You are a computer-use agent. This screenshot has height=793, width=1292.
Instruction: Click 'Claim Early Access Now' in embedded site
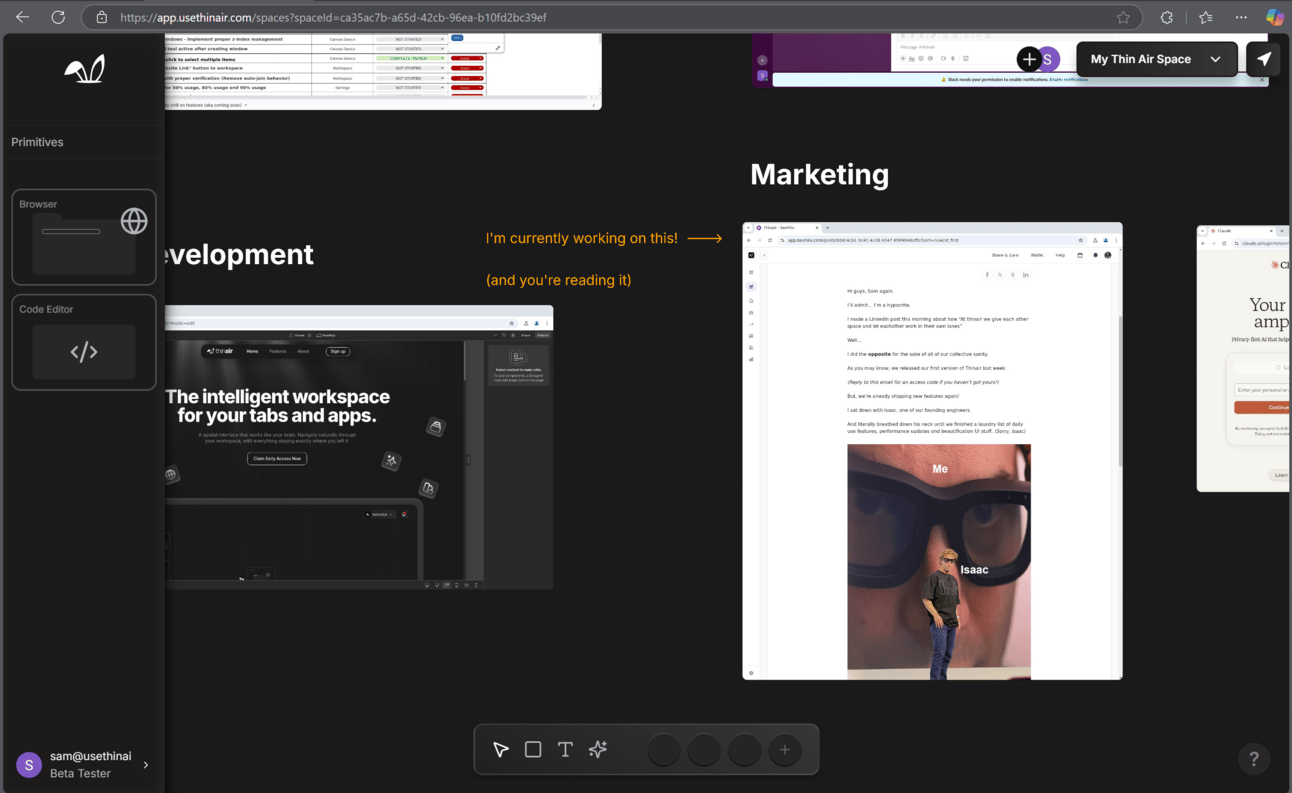[277, 458]
